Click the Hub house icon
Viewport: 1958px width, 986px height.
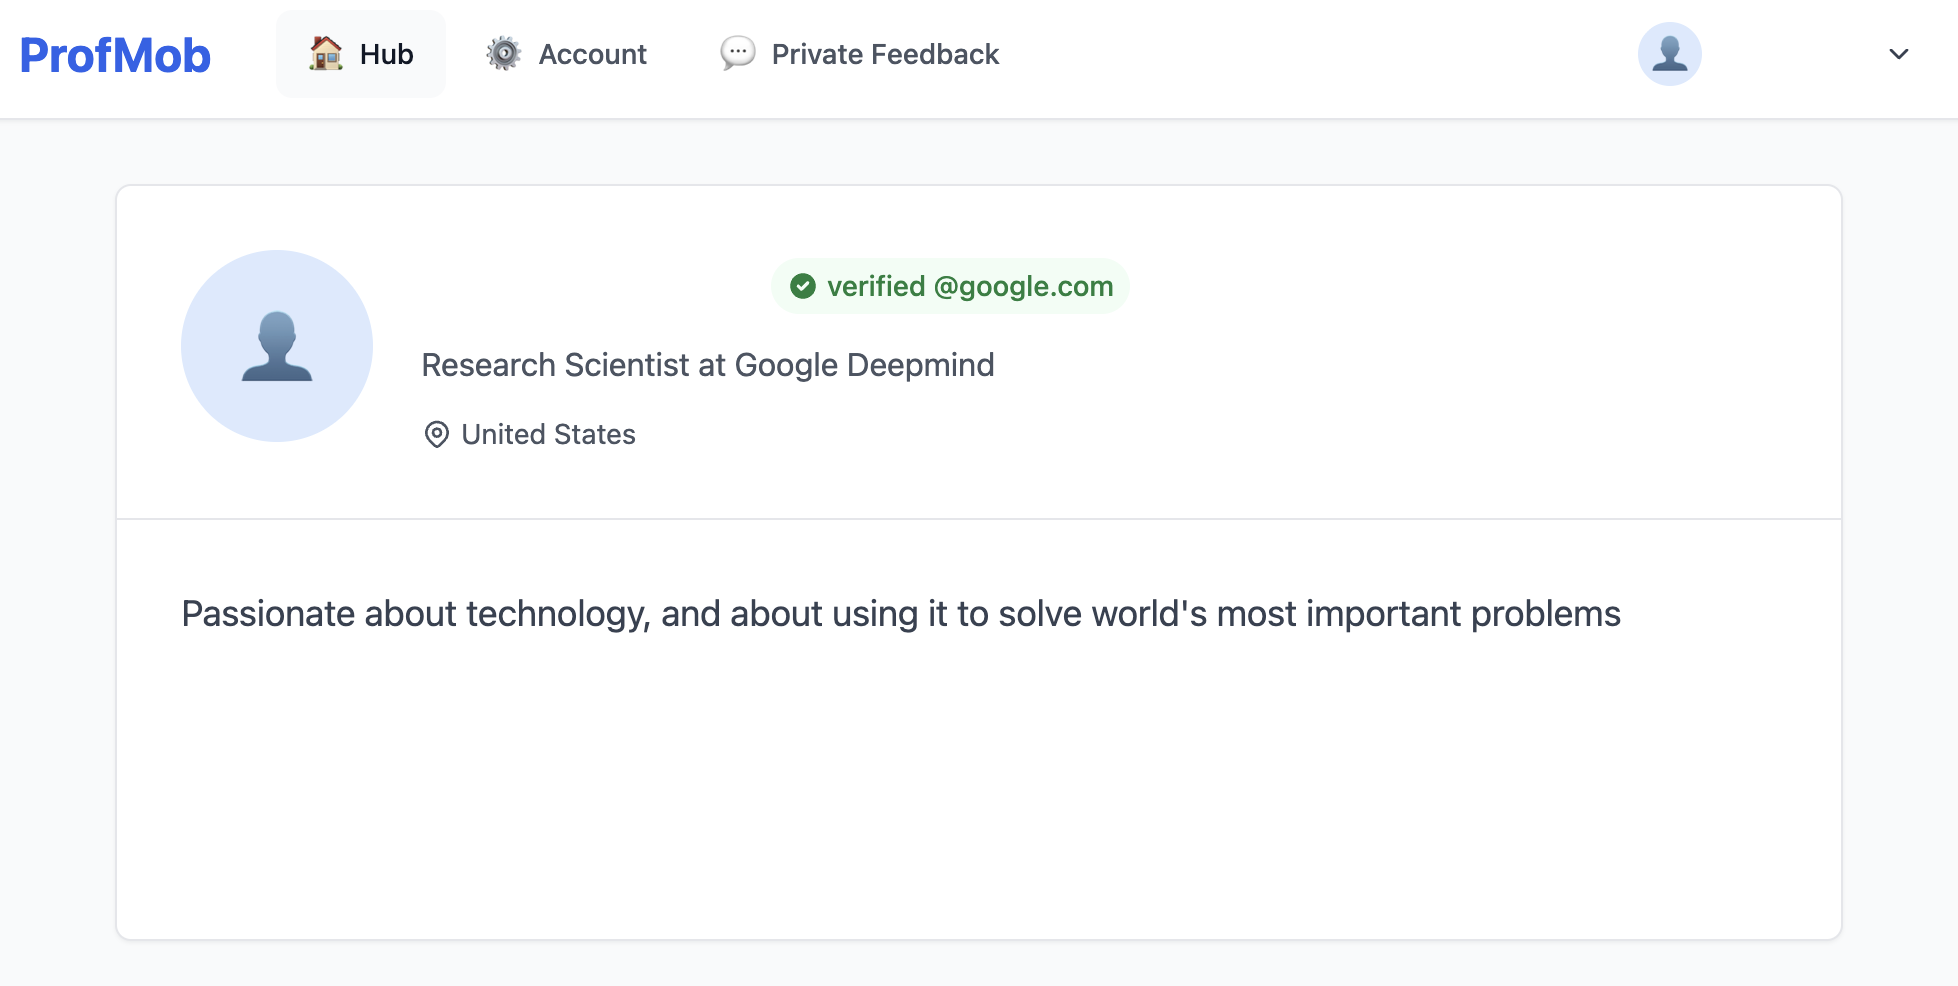point(326,54)
